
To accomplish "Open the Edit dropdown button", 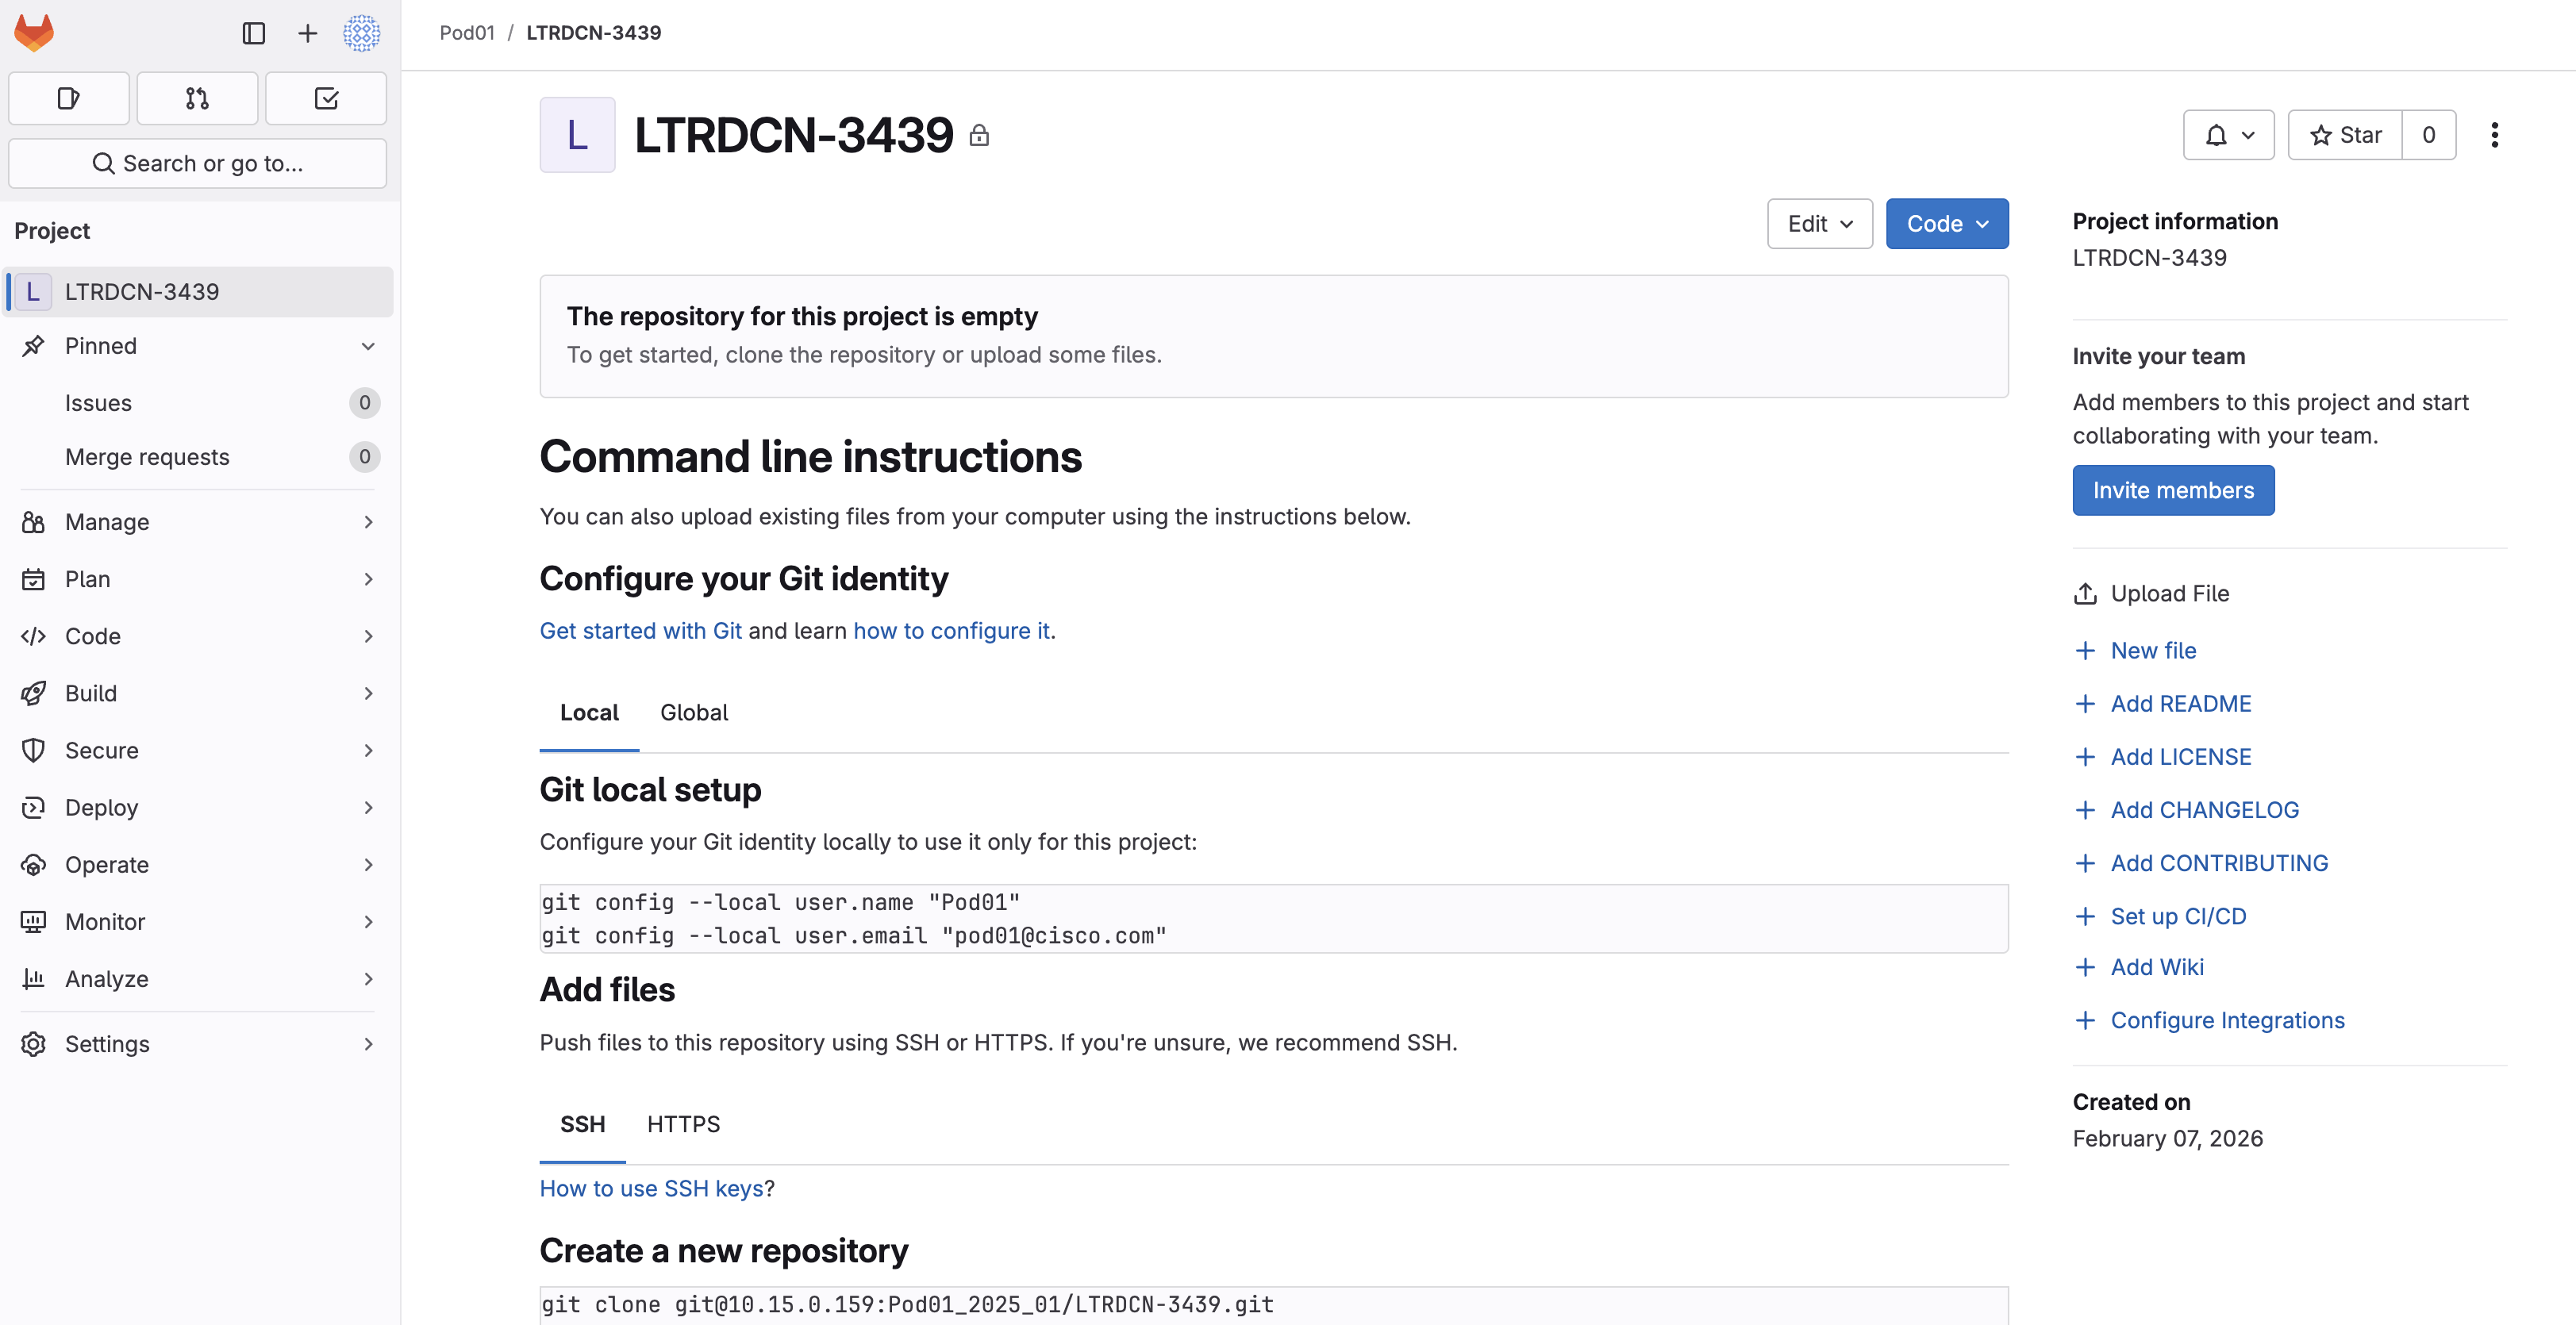I will [1819, 224].
